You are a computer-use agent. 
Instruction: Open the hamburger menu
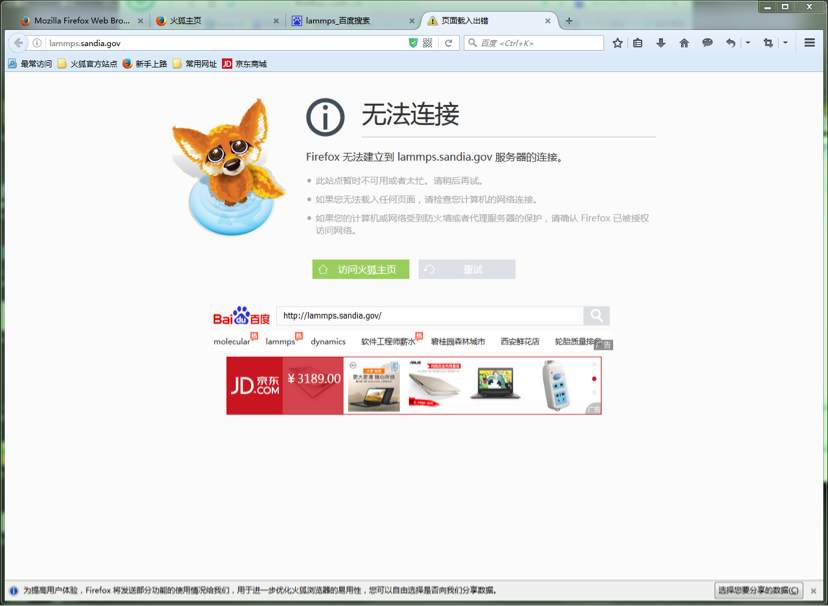click(x=810, y=43)
